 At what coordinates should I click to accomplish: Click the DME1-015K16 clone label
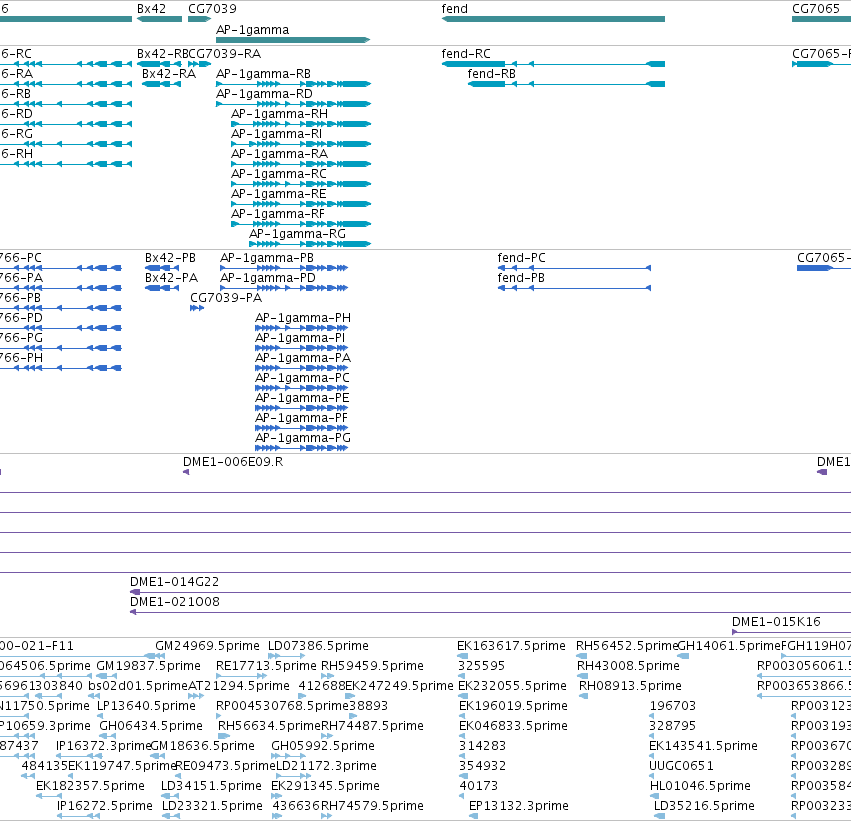click(x=776, y=622)
